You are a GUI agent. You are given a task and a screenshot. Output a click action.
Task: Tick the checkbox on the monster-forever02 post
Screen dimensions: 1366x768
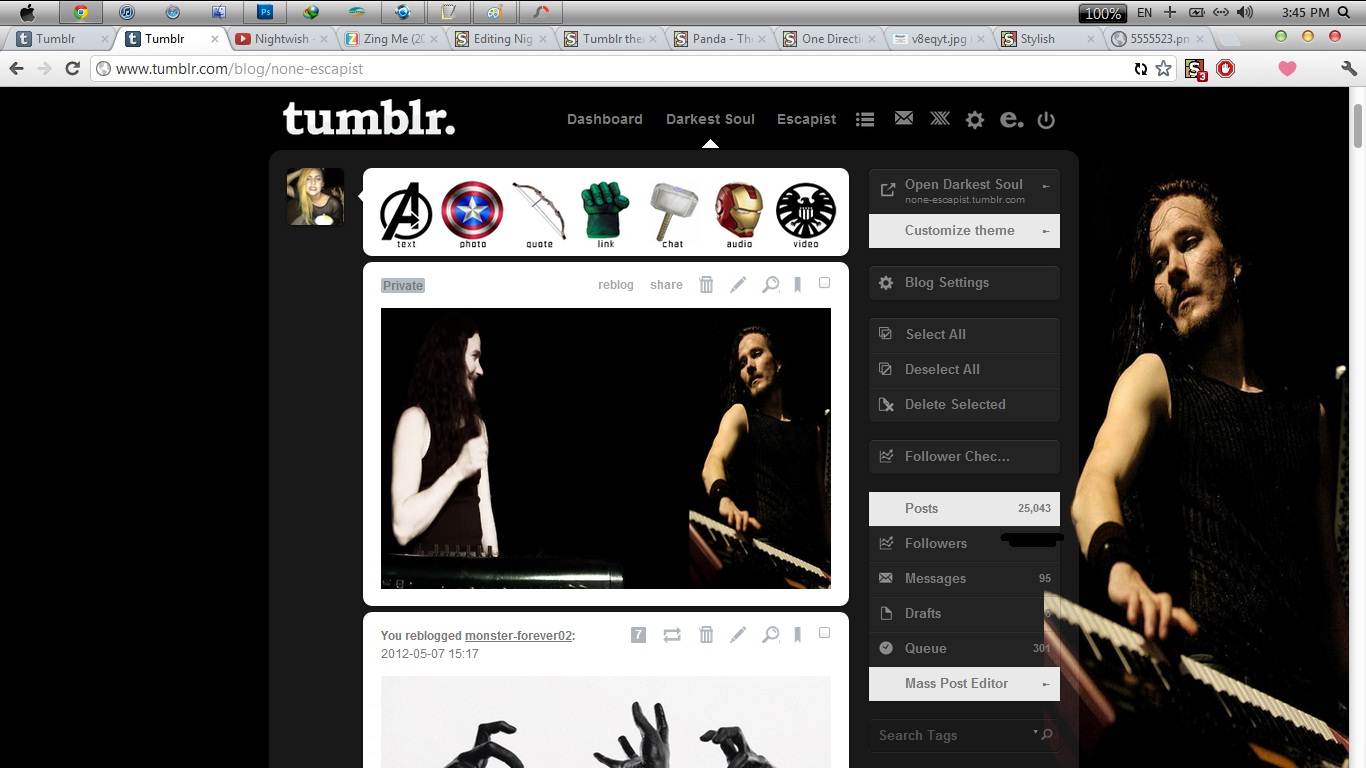824,633
